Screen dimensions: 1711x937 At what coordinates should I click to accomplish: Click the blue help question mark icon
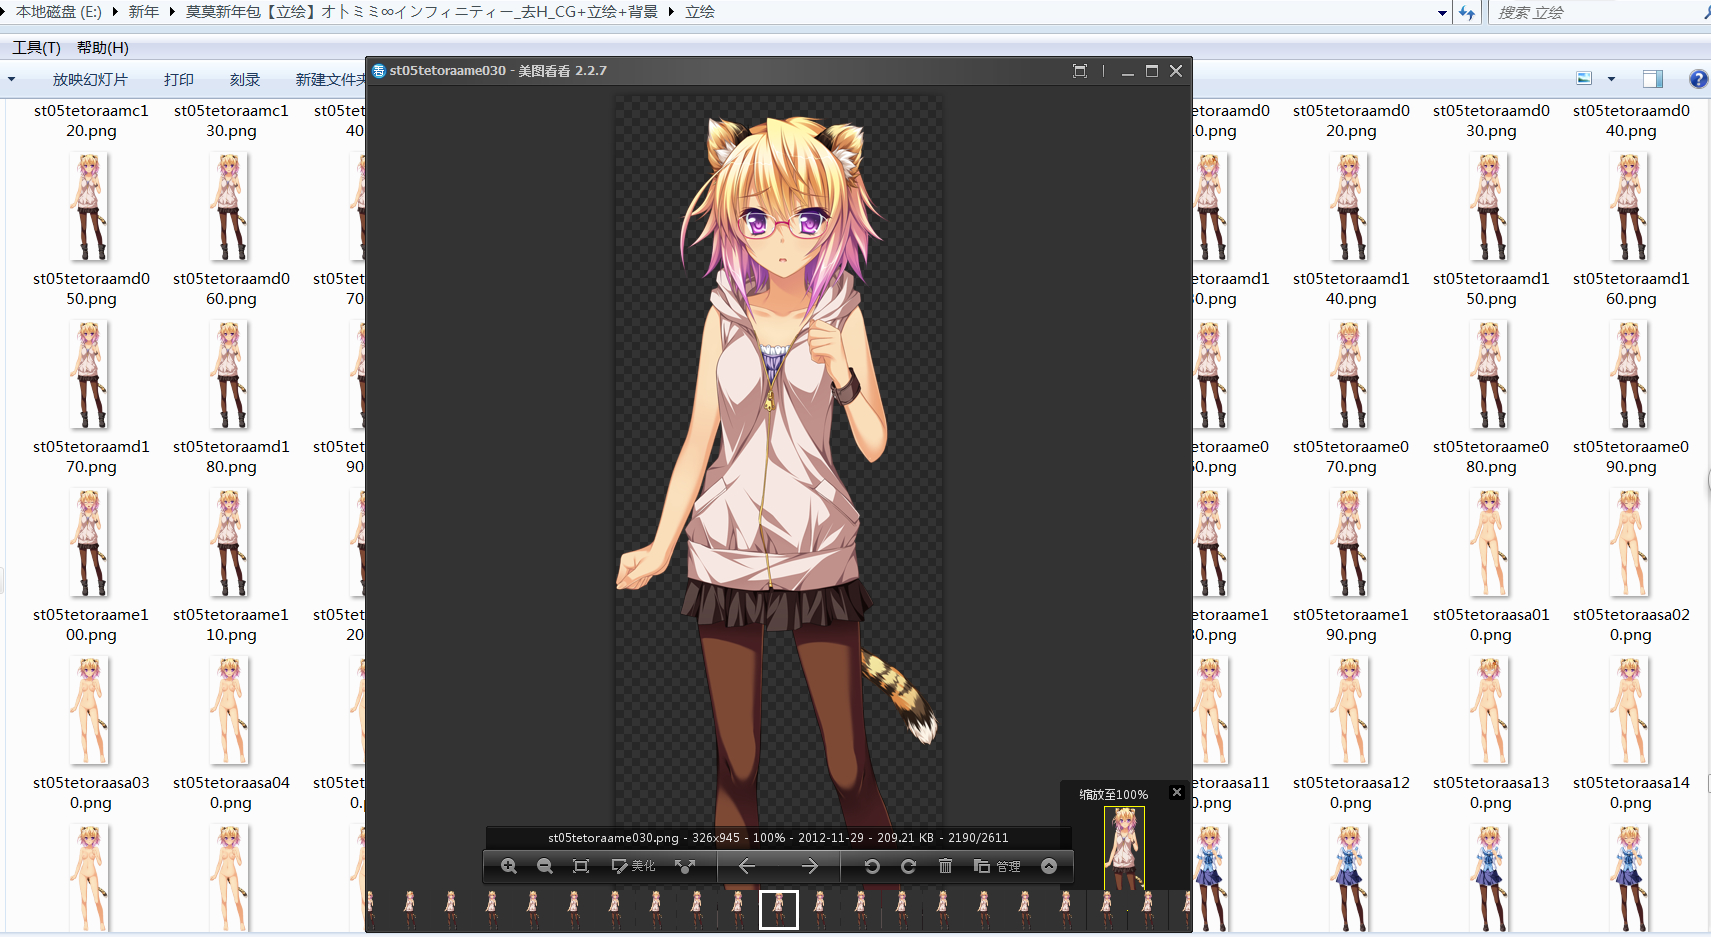1698,79
